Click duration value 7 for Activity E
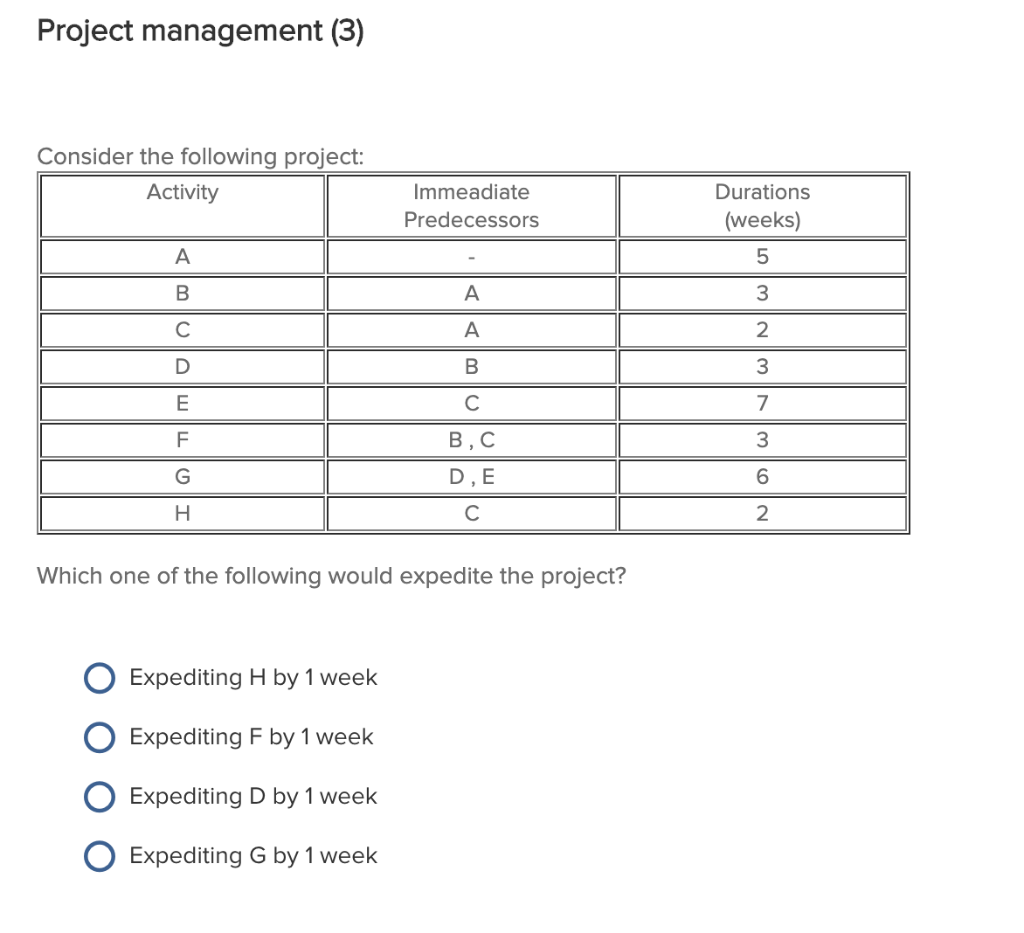Image resolution: width=1024 pixels, height=933 pixels. pyautogui.click(x=762, y=403)
